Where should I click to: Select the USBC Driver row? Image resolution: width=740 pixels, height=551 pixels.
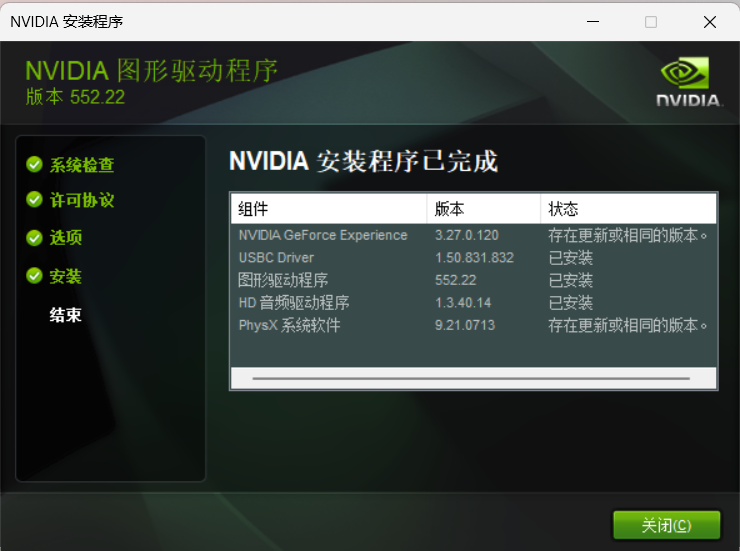tap(473, 258)
